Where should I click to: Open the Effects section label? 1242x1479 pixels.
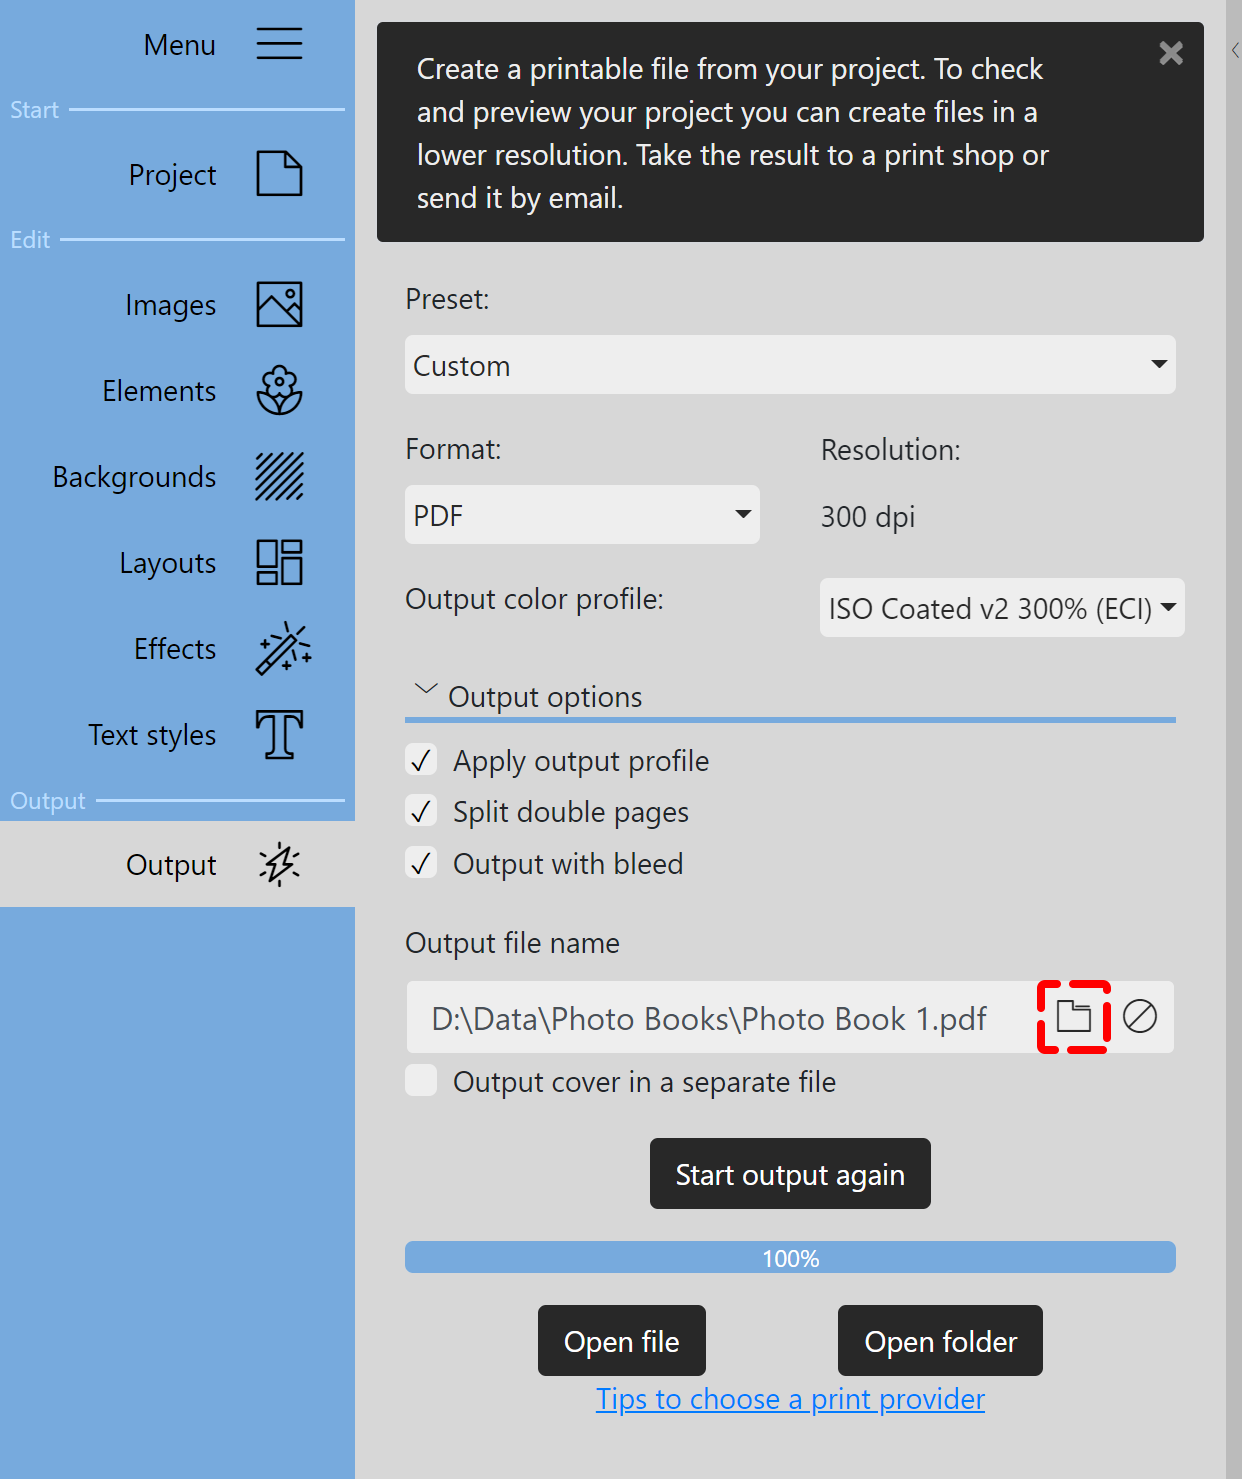coord(175,649)
